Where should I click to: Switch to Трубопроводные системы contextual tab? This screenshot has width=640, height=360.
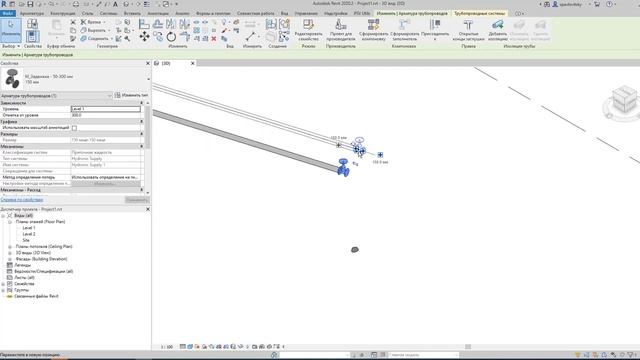[480, 13]
